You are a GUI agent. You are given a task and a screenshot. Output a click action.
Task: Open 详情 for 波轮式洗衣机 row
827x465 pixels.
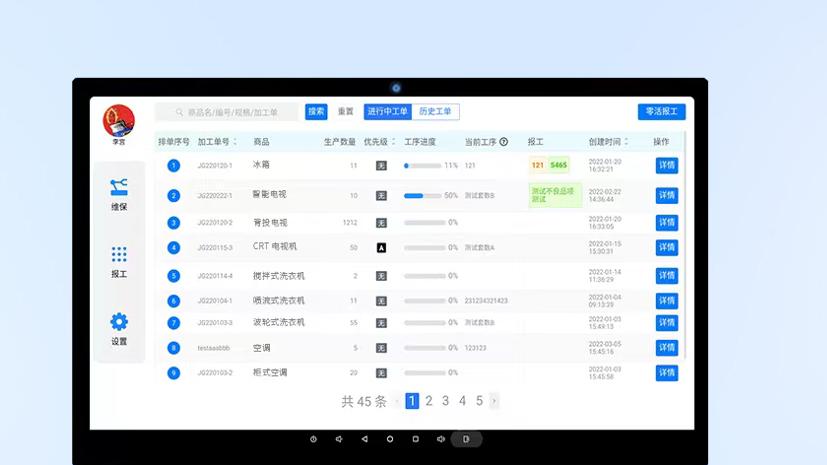click(x=667, y=323)
